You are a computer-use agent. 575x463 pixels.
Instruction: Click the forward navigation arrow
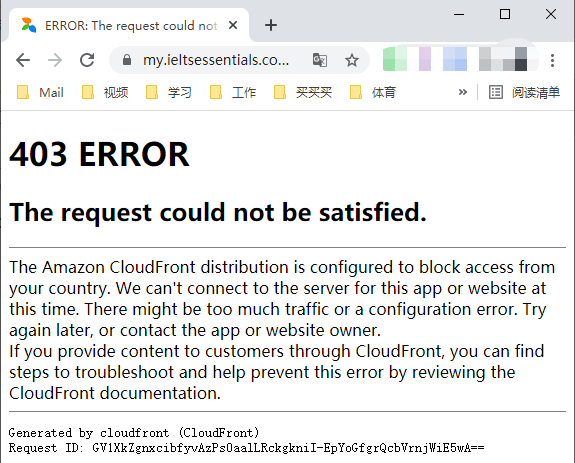tap(55, 60)
